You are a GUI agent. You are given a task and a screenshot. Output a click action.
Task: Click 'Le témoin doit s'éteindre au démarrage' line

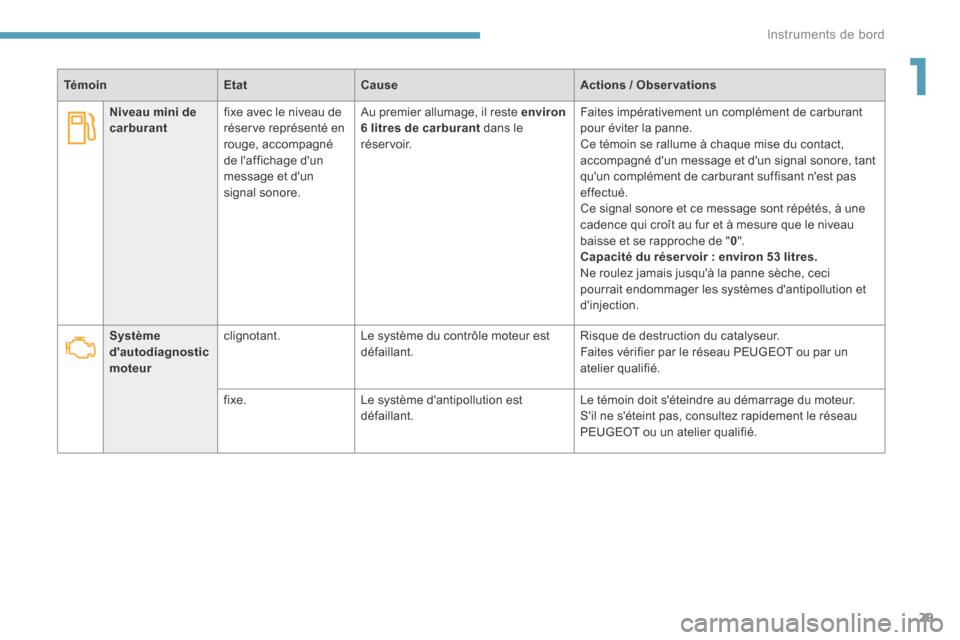tap(718, 400)
